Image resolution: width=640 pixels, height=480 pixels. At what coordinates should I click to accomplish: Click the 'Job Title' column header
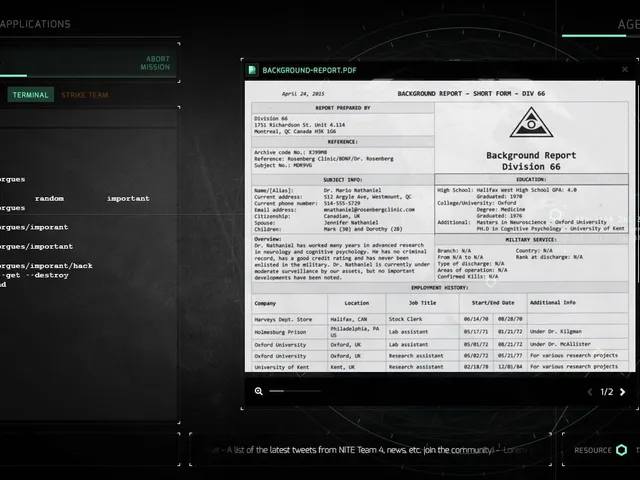(422, 303)
